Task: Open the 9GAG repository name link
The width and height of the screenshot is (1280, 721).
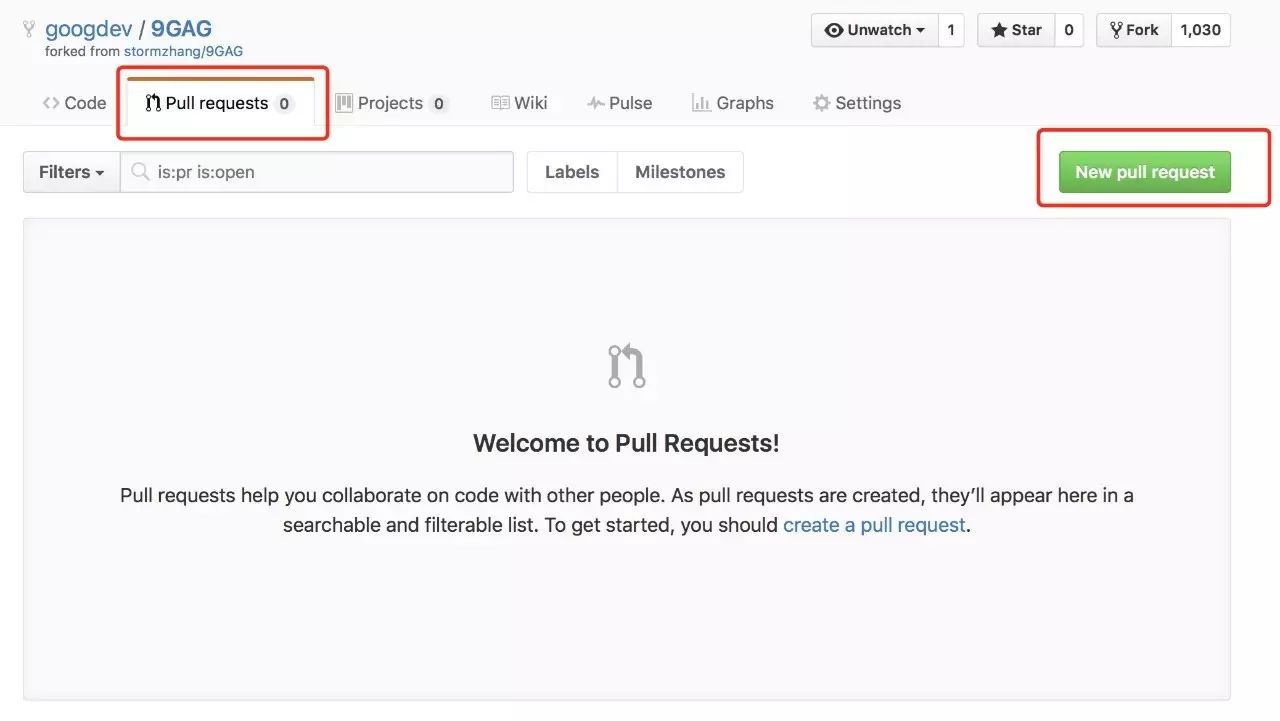Action: point(181,29)
